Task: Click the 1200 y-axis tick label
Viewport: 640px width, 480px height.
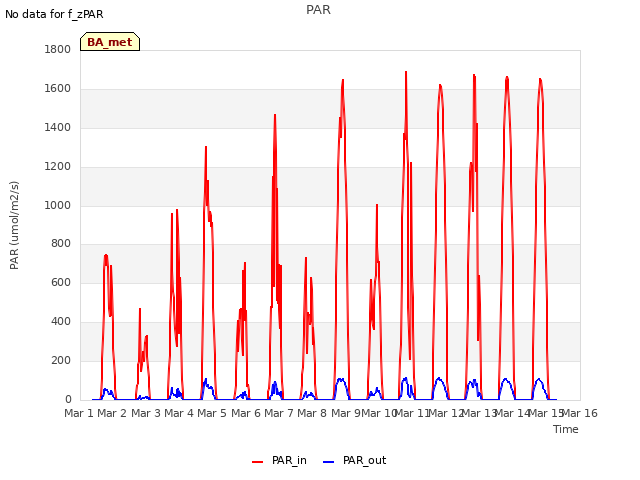Action: click(x=58, y=166)
